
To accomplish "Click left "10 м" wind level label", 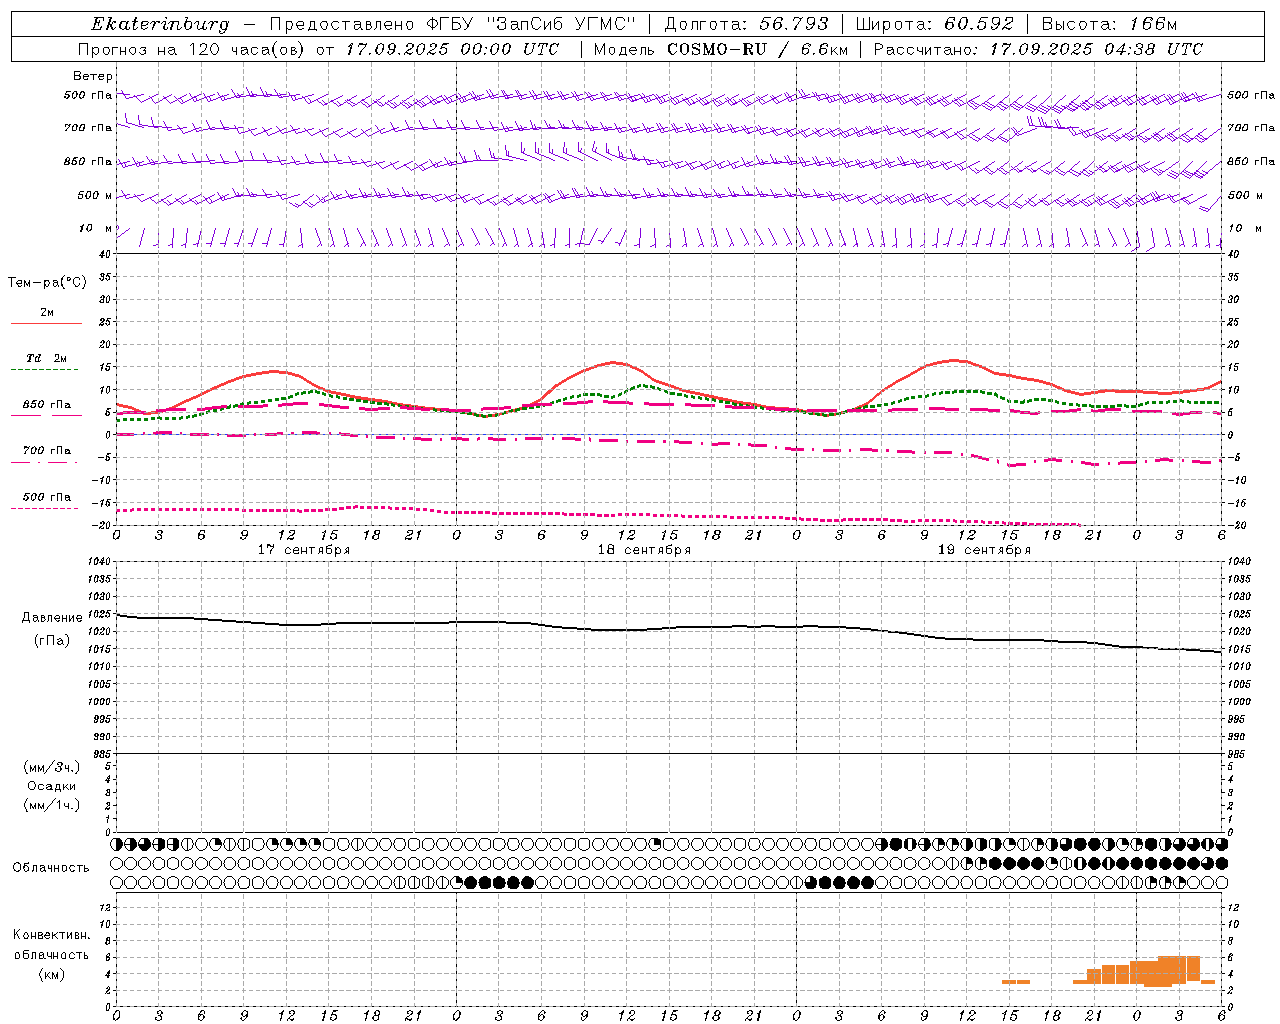I will pos(96,228).
